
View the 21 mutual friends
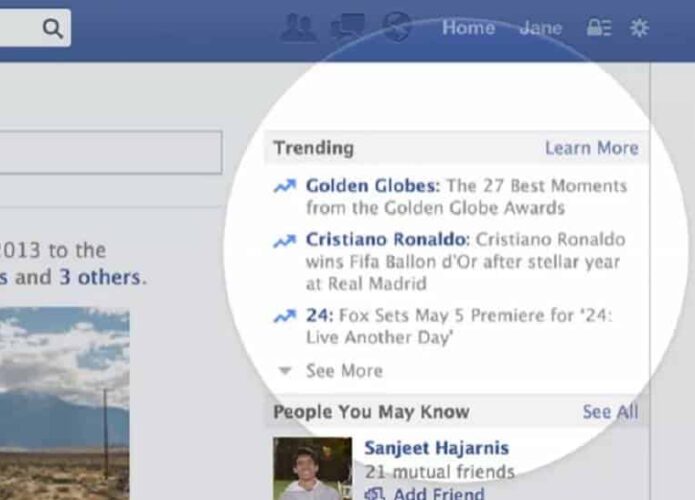tap(440, 472)
